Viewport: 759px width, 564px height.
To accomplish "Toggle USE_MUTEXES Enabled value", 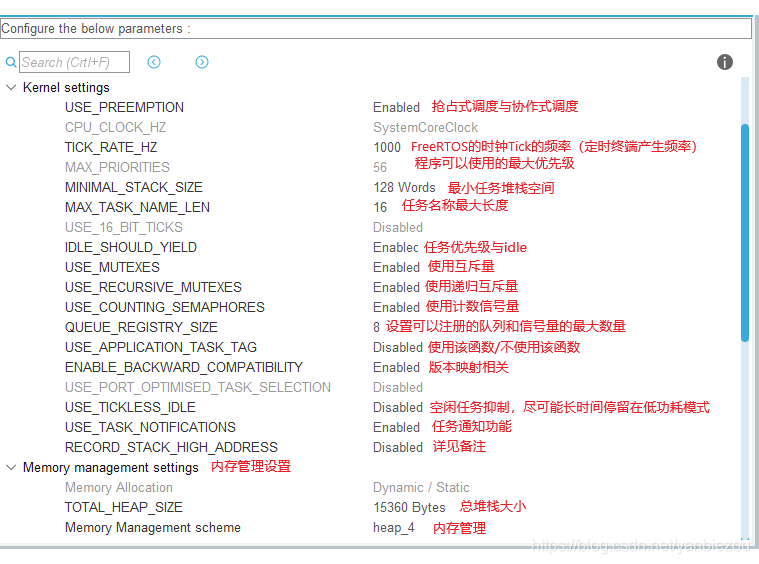I will pos(396,267).
